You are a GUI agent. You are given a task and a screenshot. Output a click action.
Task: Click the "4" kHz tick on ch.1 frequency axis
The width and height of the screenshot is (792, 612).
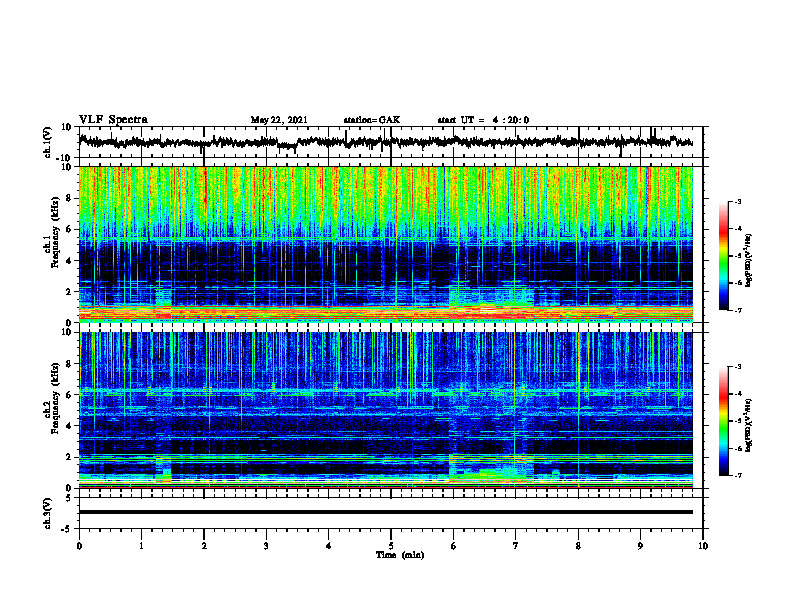click(69, 261)
